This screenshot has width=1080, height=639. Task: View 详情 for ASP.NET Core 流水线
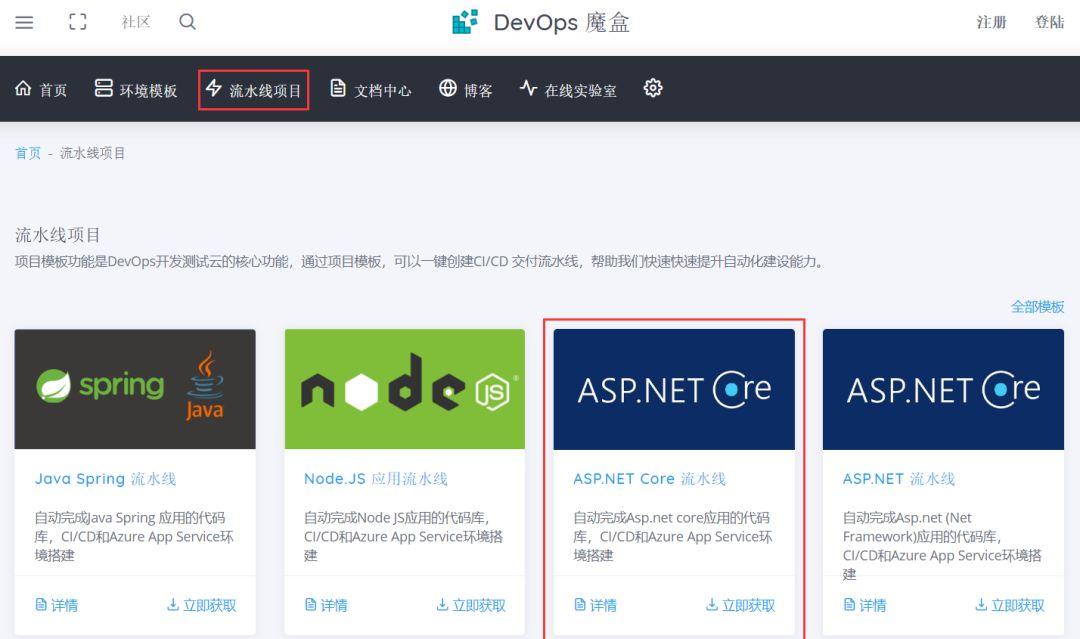click(x=595, y=605)
